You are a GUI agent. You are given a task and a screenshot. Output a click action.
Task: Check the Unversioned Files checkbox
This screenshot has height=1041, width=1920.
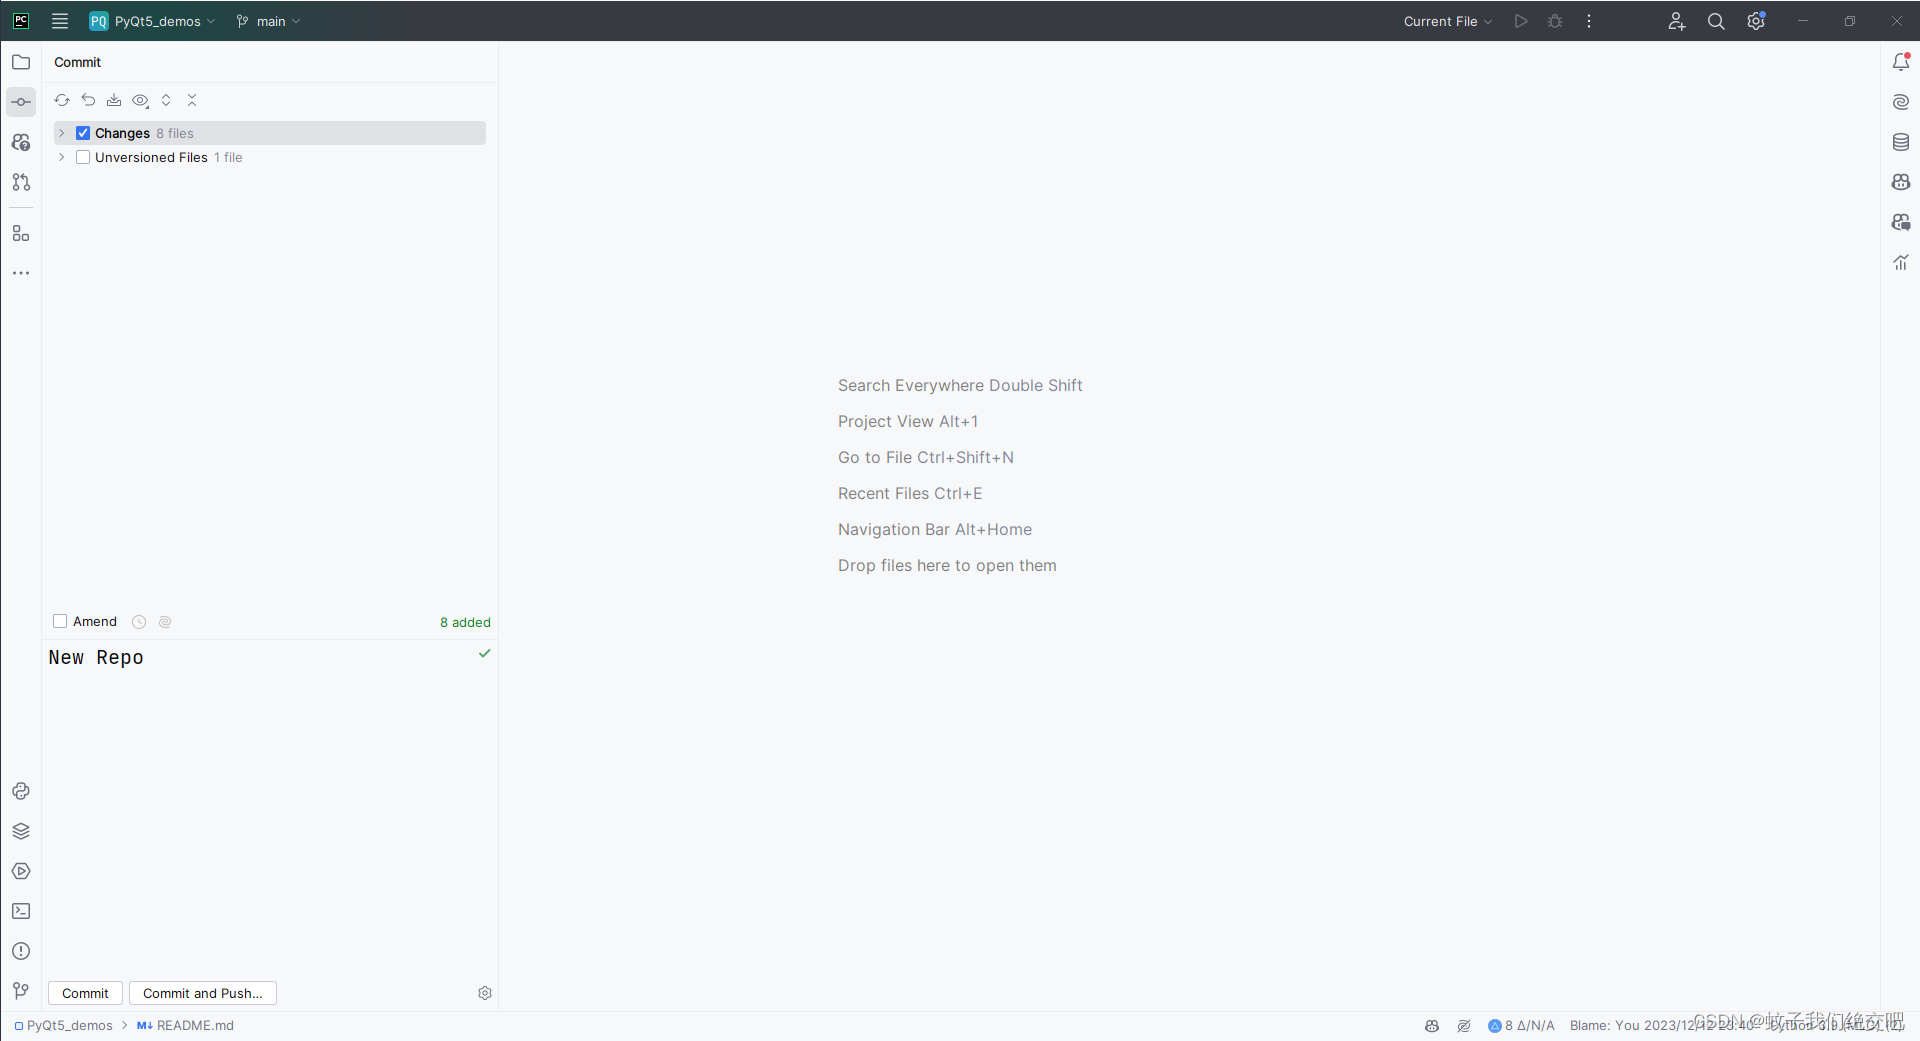coord(83,157)
